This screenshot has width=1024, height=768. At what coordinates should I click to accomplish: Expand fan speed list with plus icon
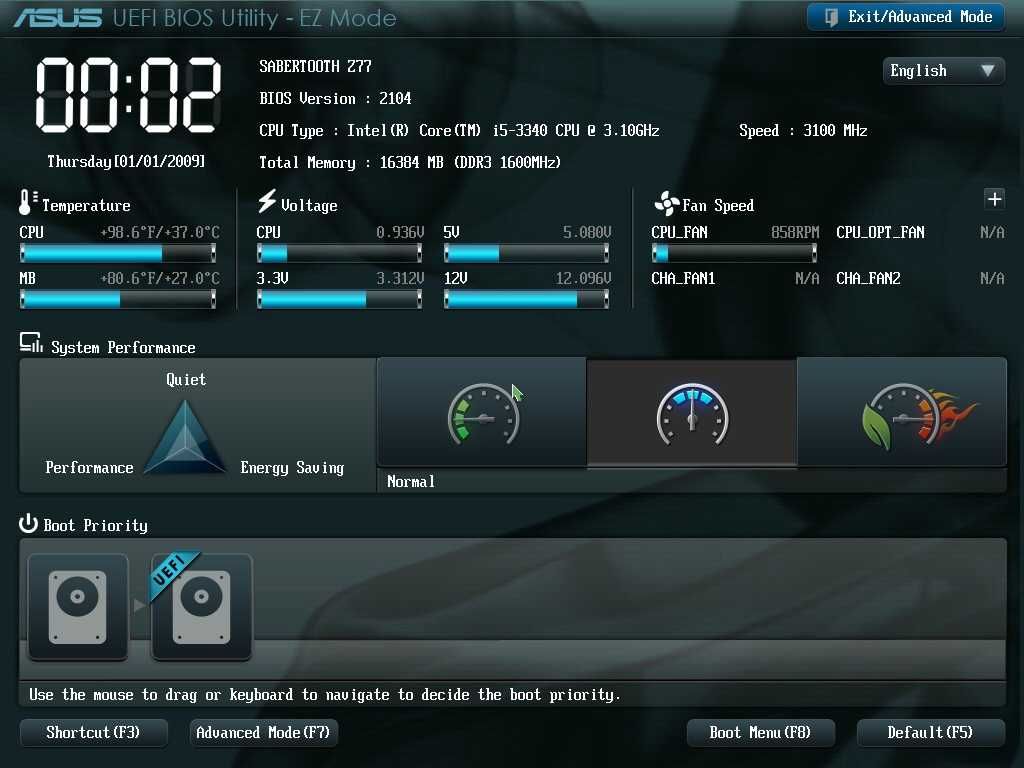pyautogui.click(x=994, y=199)
